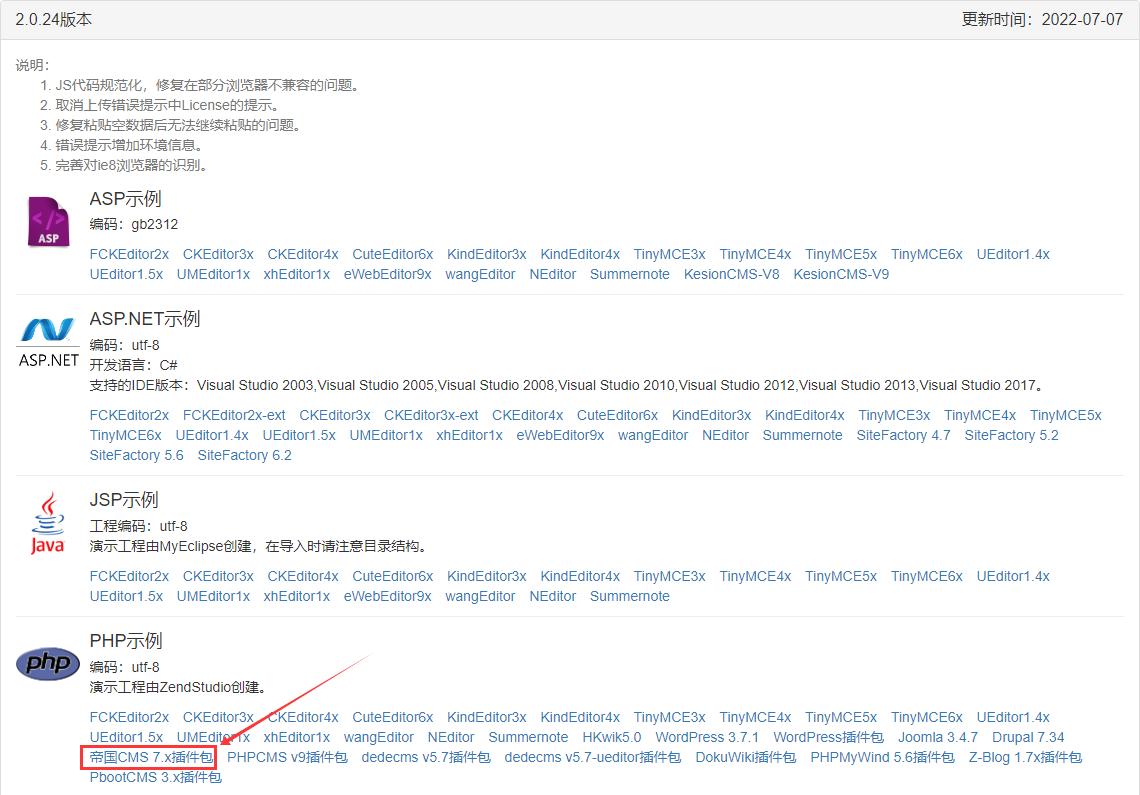
Task: Open dedecms v5.7插件包 link
Action: pos(426,757)
